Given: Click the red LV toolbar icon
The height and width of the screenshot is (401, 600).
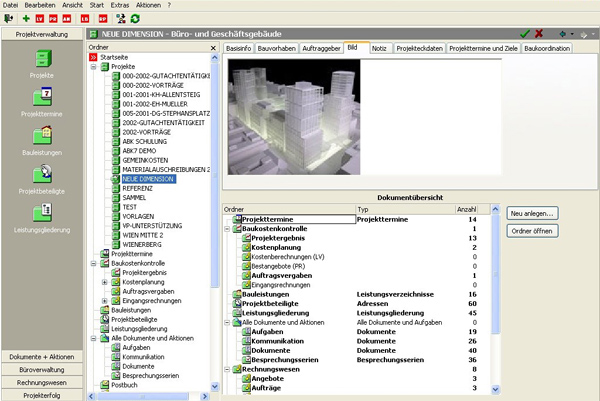Looking at the screenshot, I should pos(40,18).
